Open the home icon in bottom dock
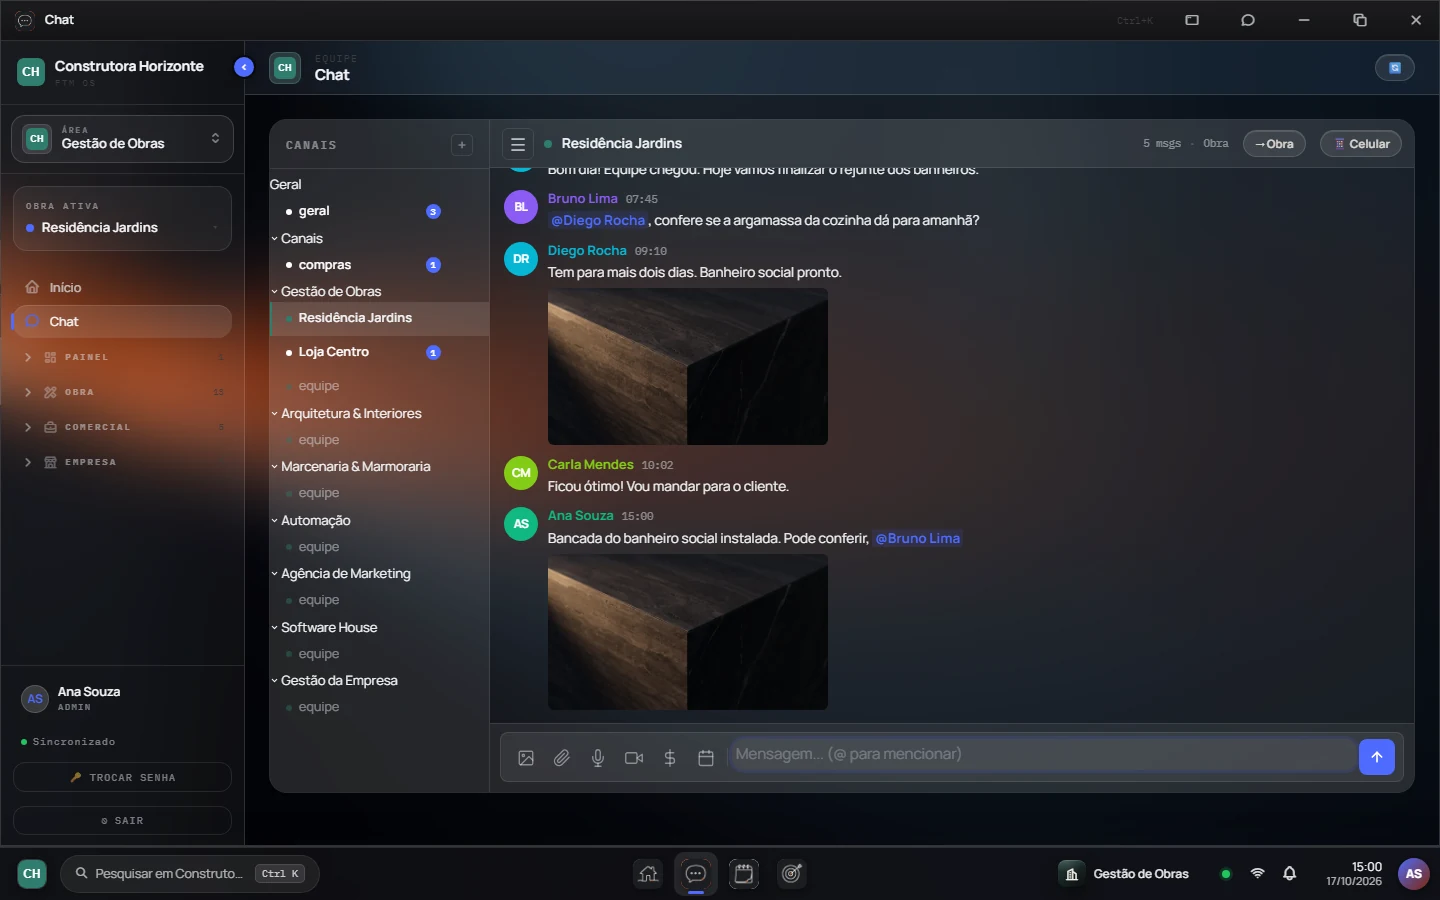The image size is (1440, 900). tap(649, 874)
